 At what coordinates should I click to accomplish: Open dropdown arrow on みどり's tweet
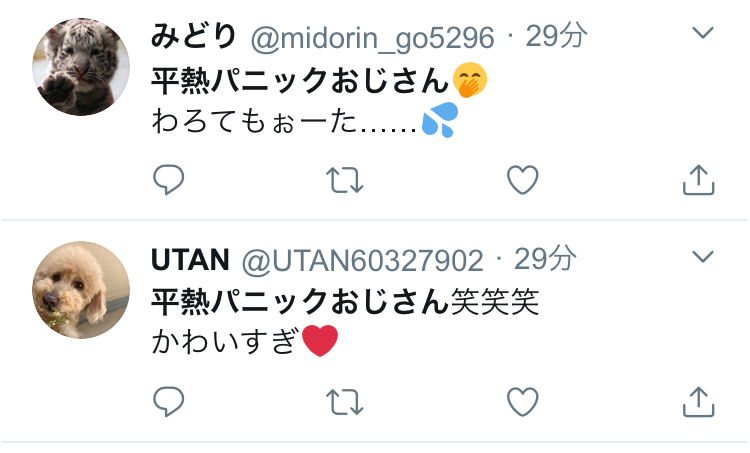703,33
